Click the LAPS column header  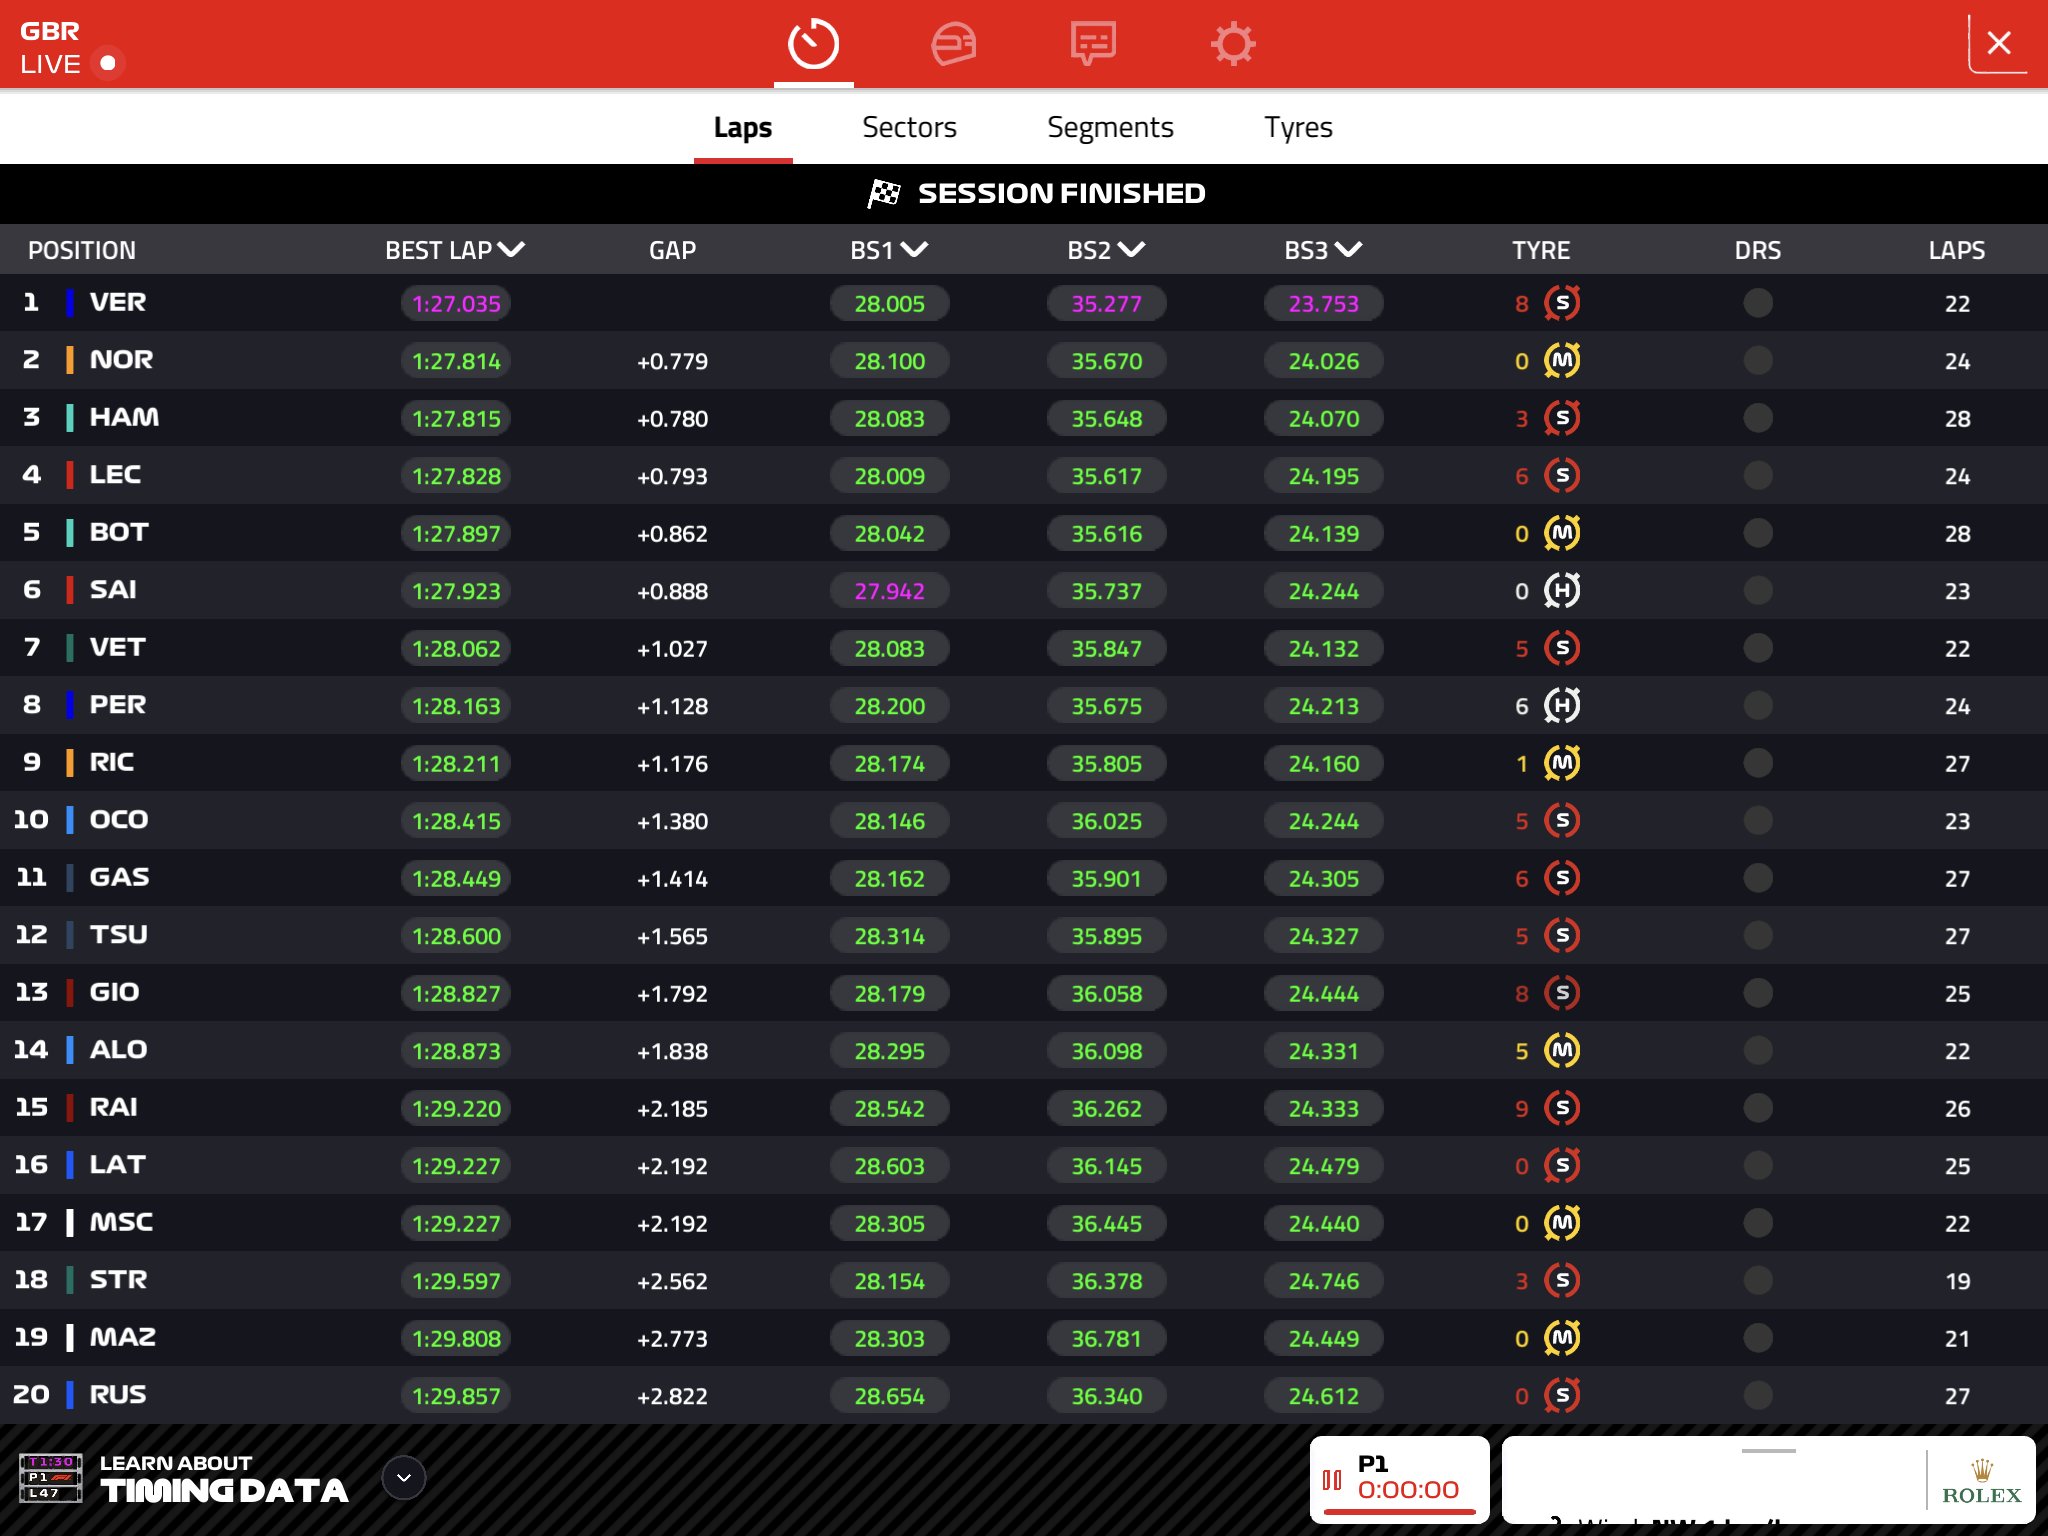1957,250
